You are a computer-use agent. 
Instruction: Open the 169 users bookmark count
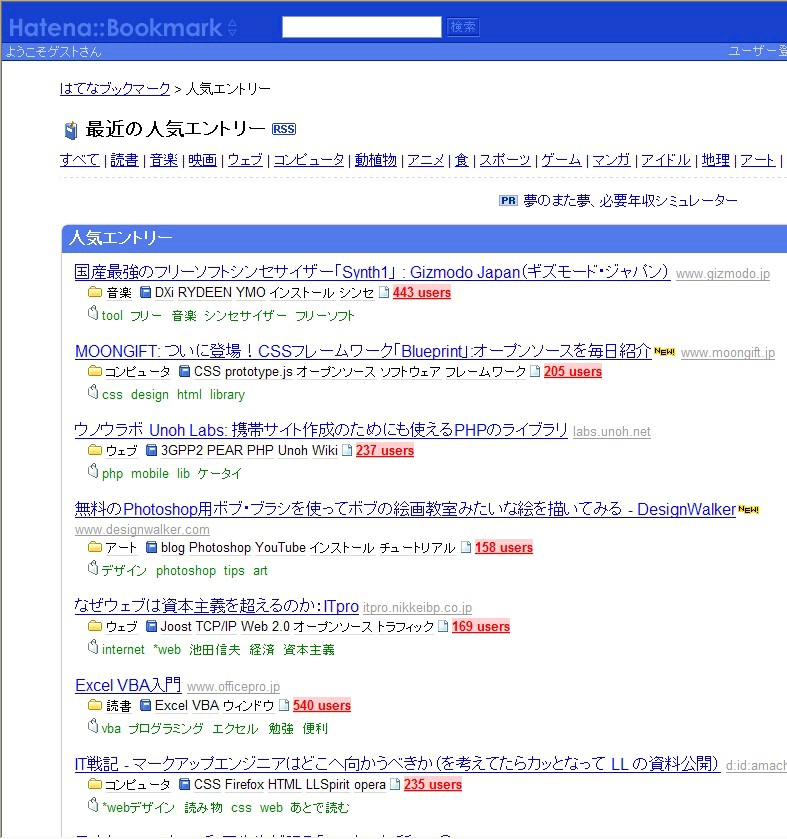pyautogui.click(x=480, y=627)
